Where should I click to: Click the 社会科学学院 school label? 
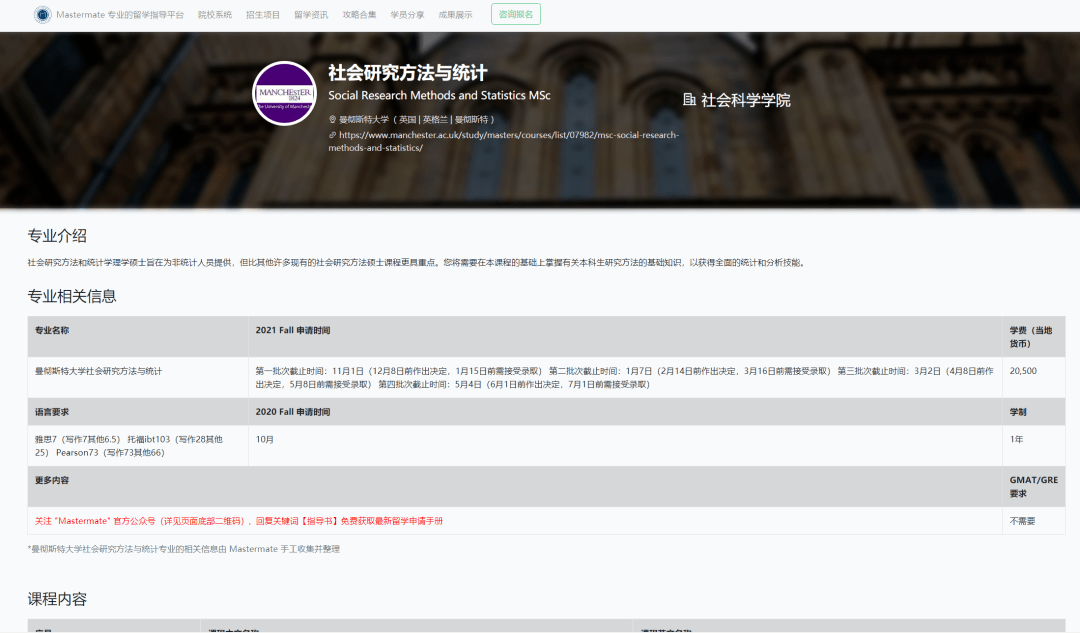(746, 100)
